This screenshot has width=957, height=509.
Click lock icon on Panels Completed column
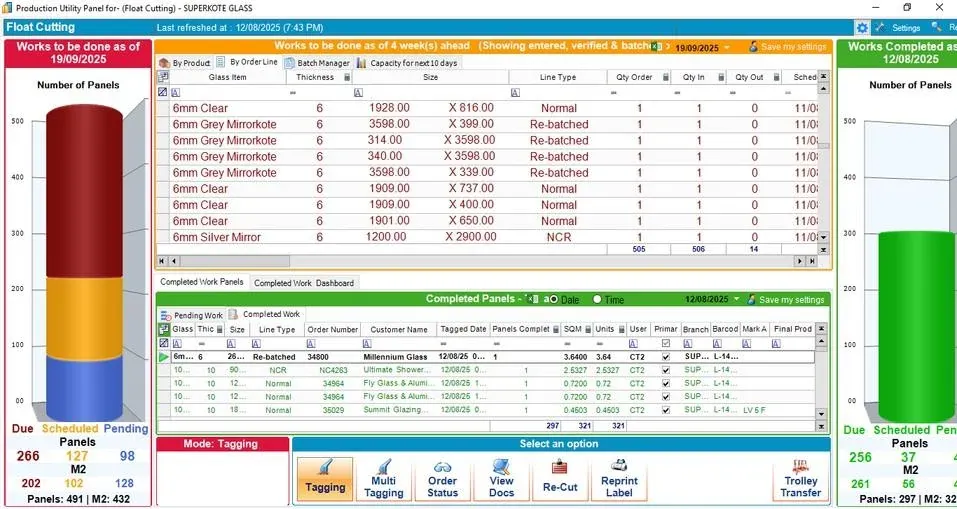pos(555,330)
